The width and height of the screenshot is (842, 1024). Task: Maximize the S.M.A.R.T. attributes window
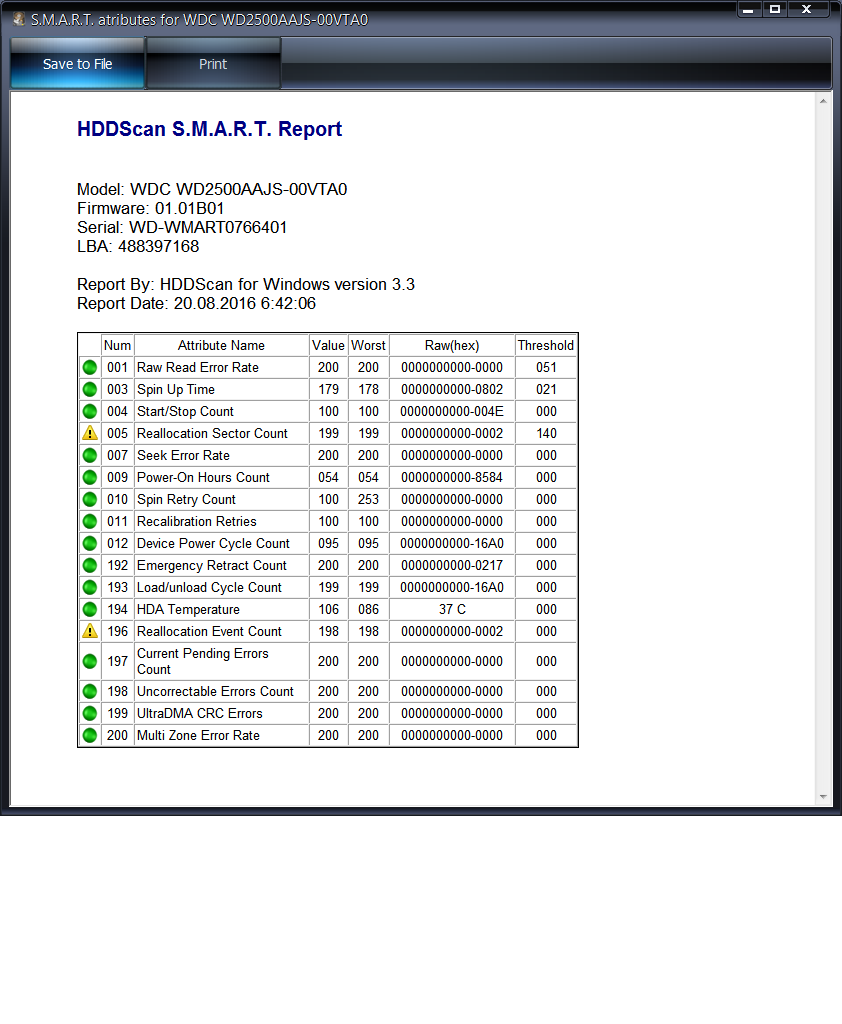click(x=775, y=9)
